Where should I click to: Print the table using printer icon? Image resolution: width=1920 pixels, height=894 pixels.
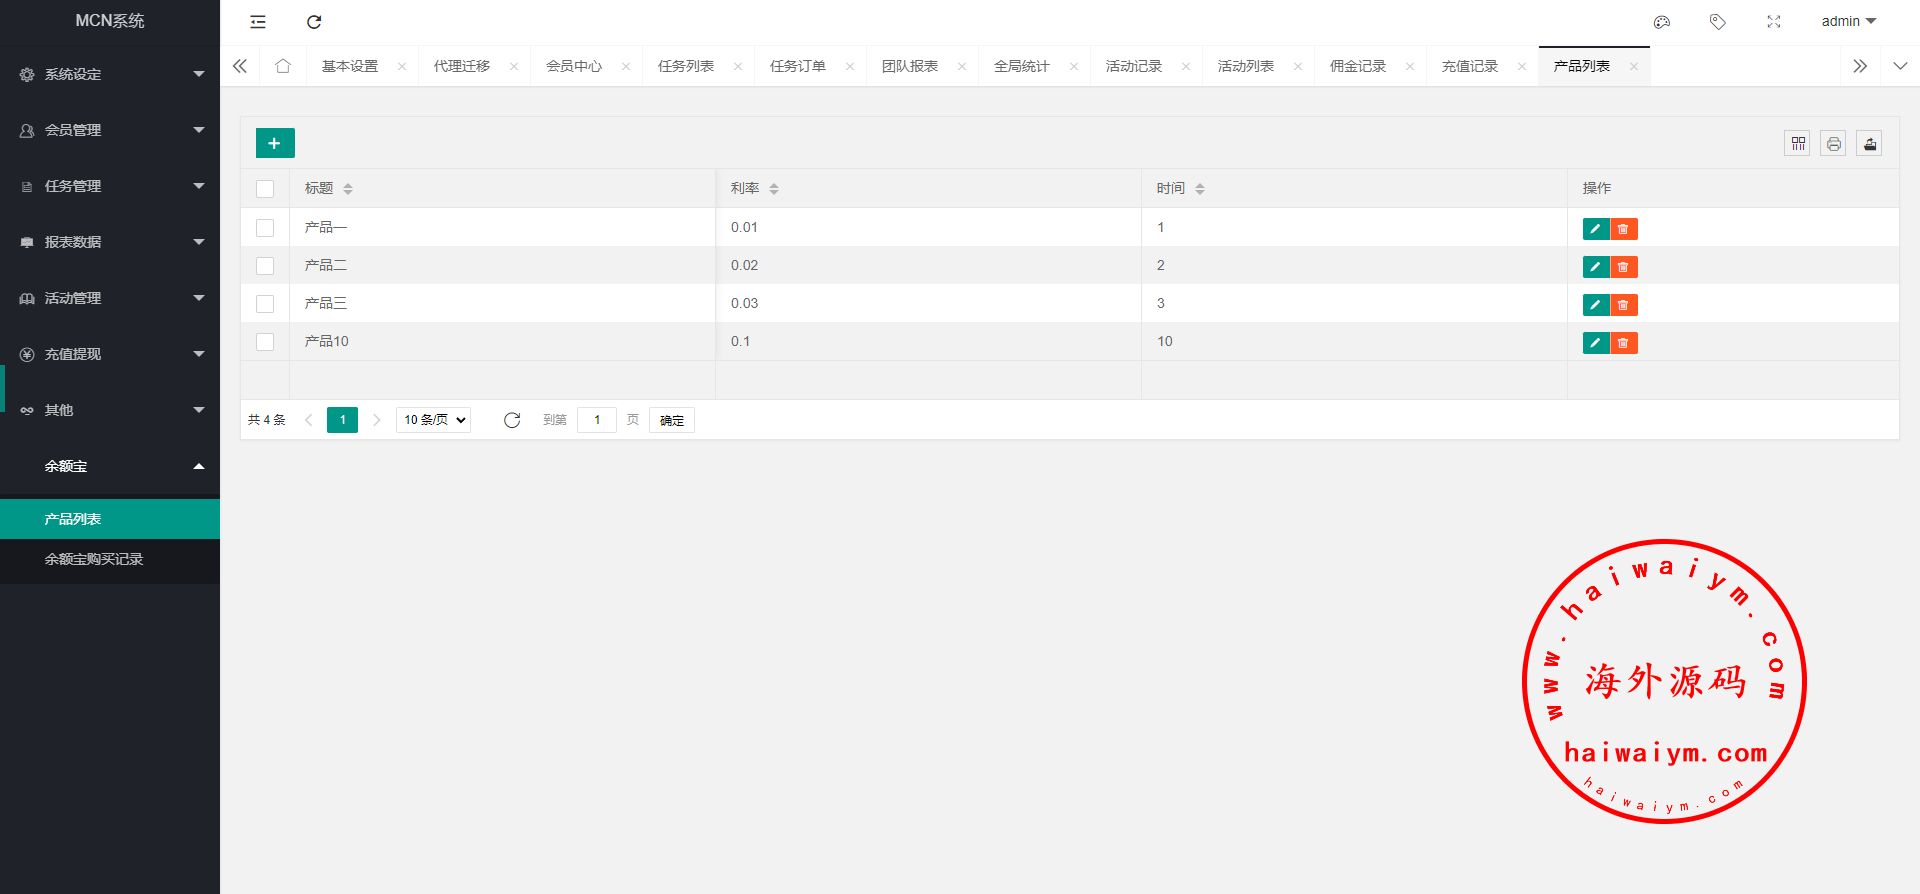click(1833, 144)
